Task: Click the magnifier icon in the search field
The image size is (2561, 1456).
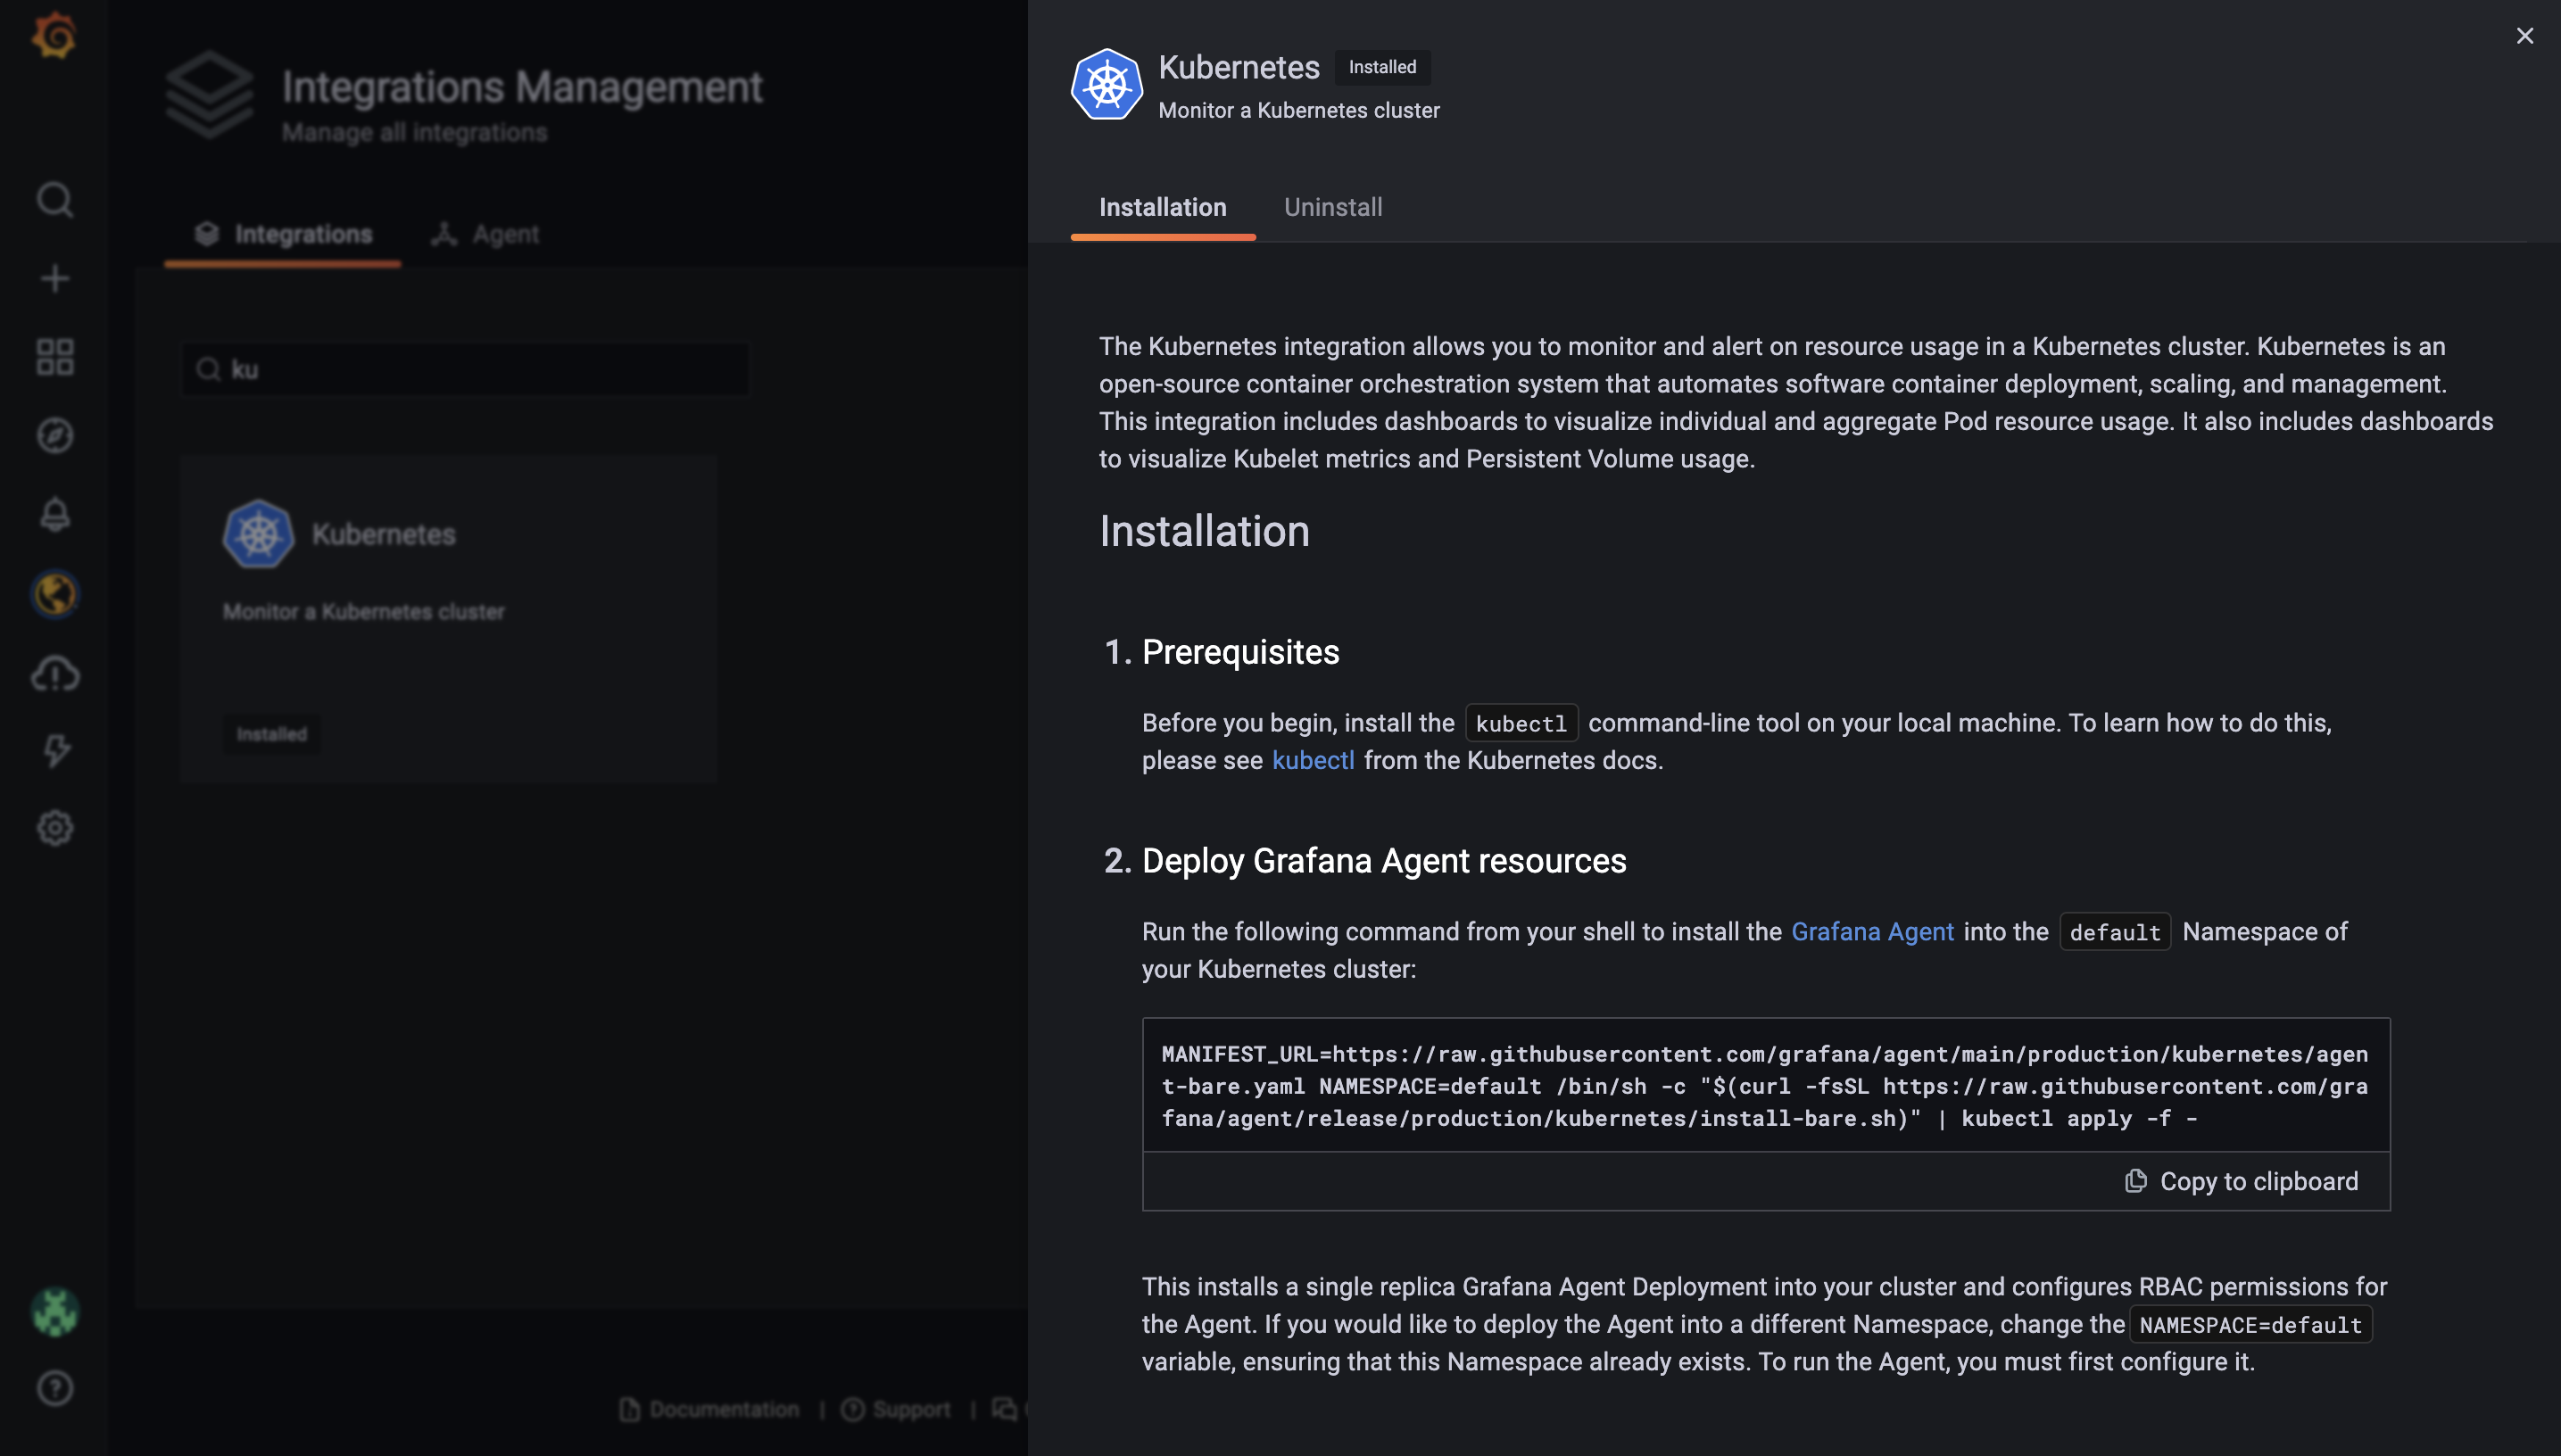Action: [x=208, y=369]
